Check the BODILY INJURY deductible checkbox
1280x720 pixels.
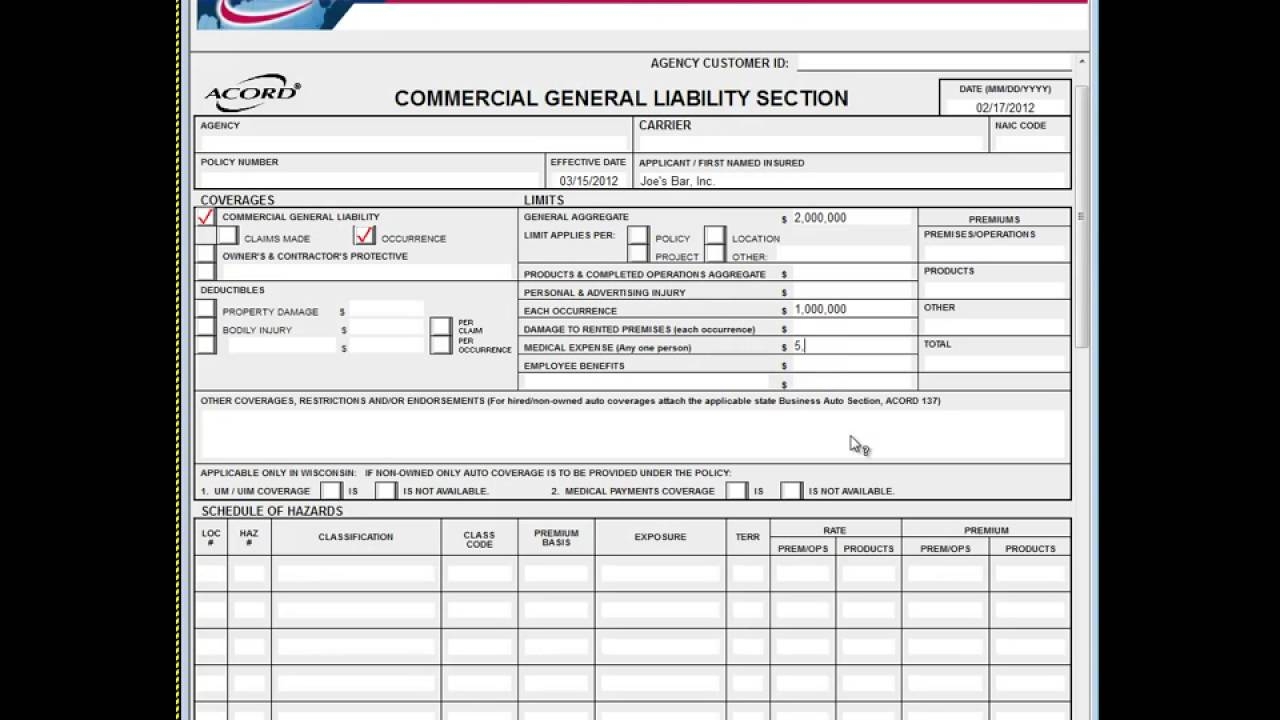(206, 328)
